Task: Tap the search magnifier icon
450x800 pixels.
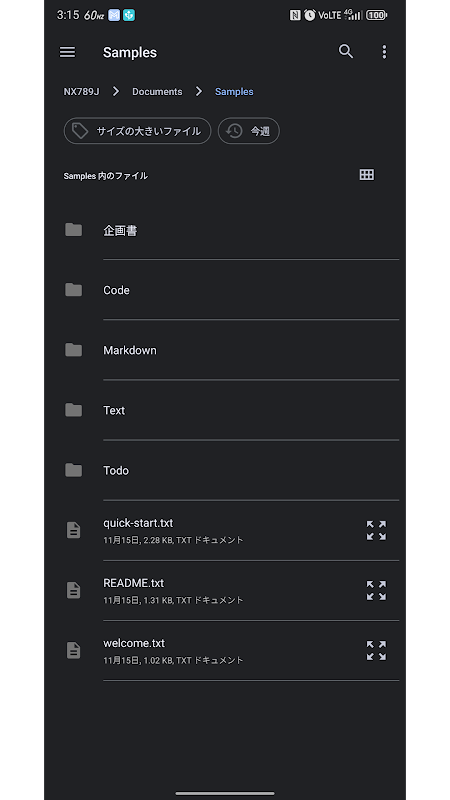Action: coord(346,52)
